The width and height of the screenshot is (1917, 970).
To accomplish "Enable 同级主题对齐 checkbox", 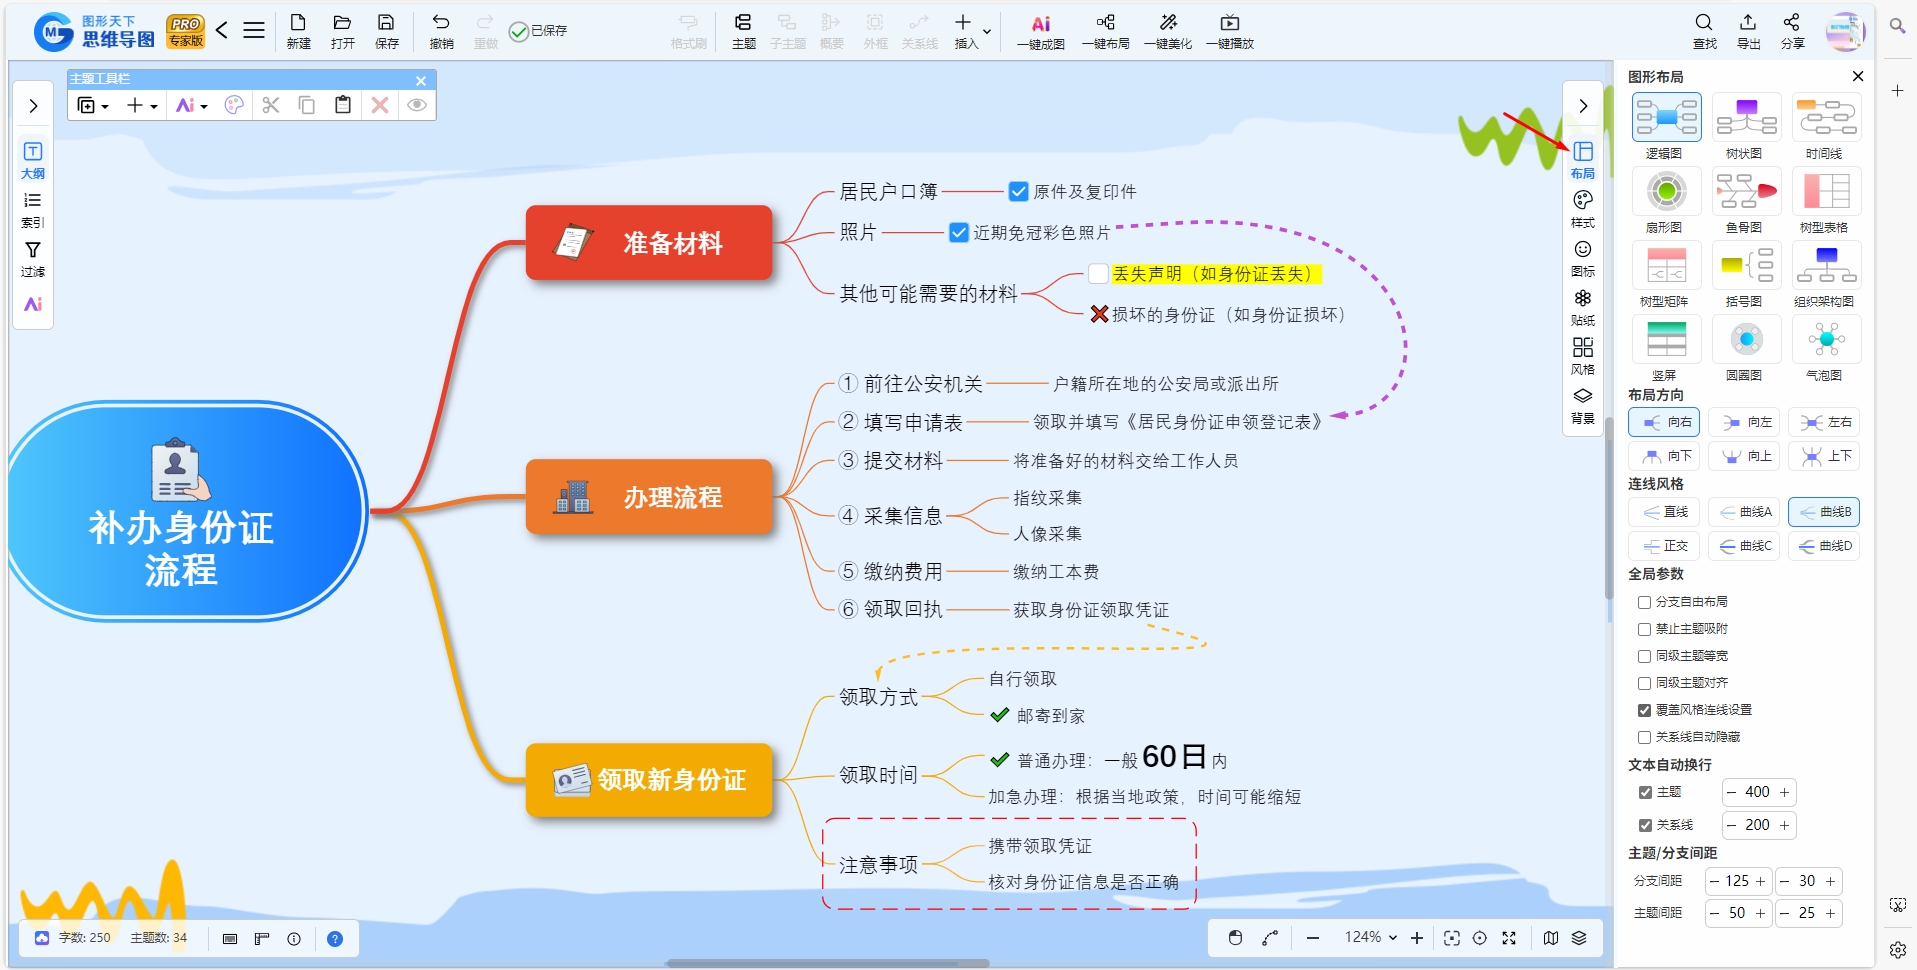I will pos(1644,683).
